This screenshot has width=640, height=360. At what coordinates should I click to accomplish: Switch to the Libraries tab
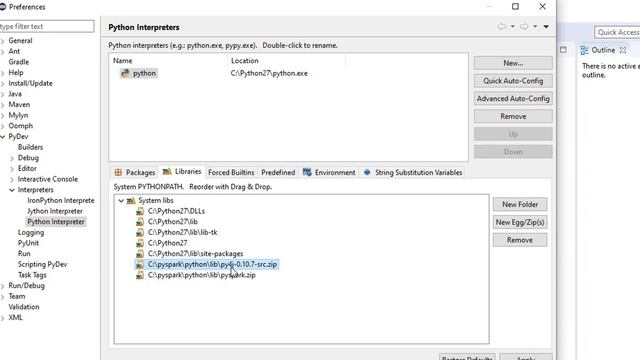pyautogui.click(x=182, y=171)
